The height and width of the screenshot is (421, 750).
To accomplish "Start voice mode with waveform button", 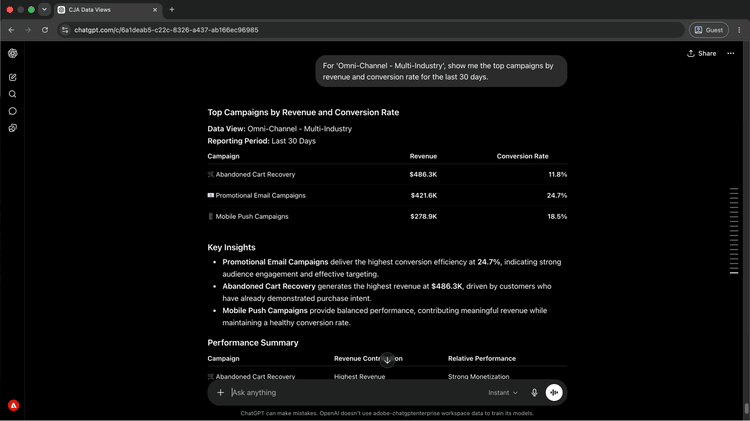I will click(x=554, y=392).
